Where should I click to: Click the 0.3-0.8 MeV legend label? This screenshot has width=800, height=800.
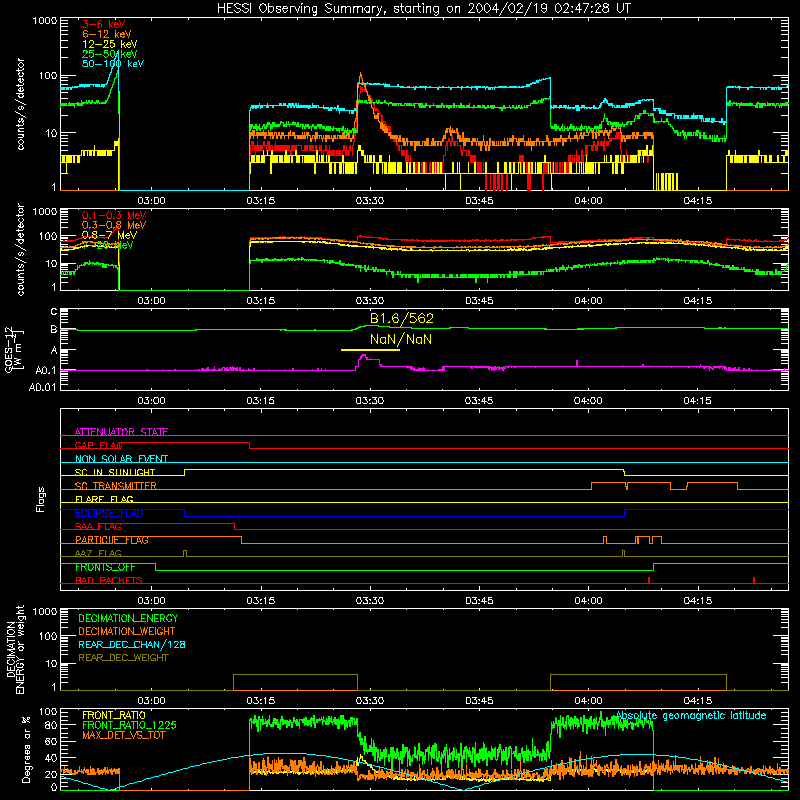point(114,225)
